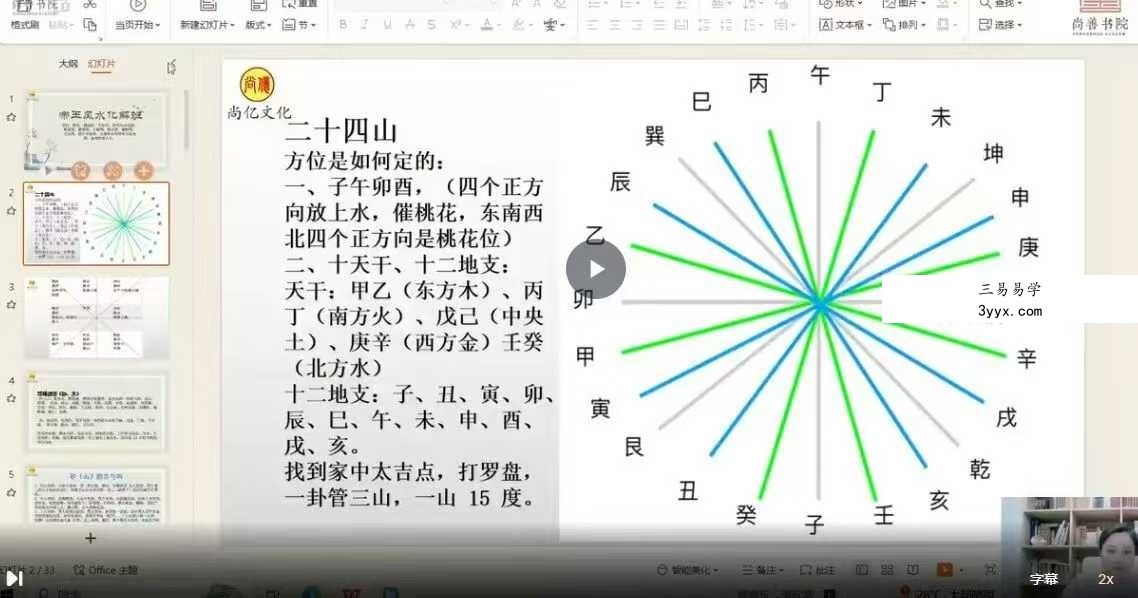This screenshot has height=598, width=1138.
Task: Click the copy icon in clipboard group
Action: (x=90, y=25)
